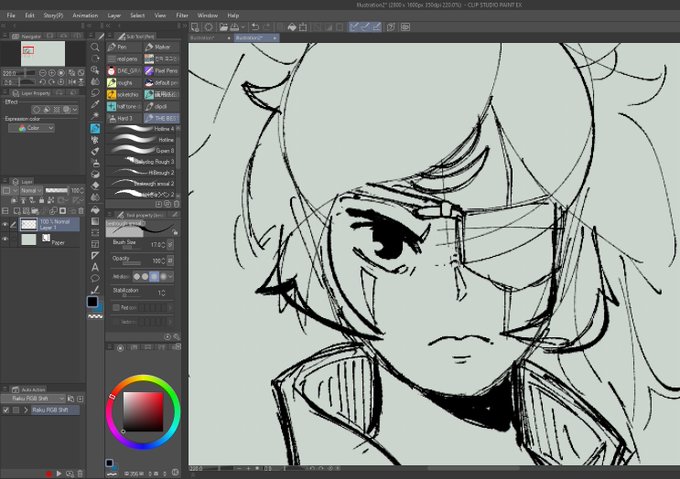Select the Gradient tool
This screenshot has height=479, width=680.
pos(95,221)
